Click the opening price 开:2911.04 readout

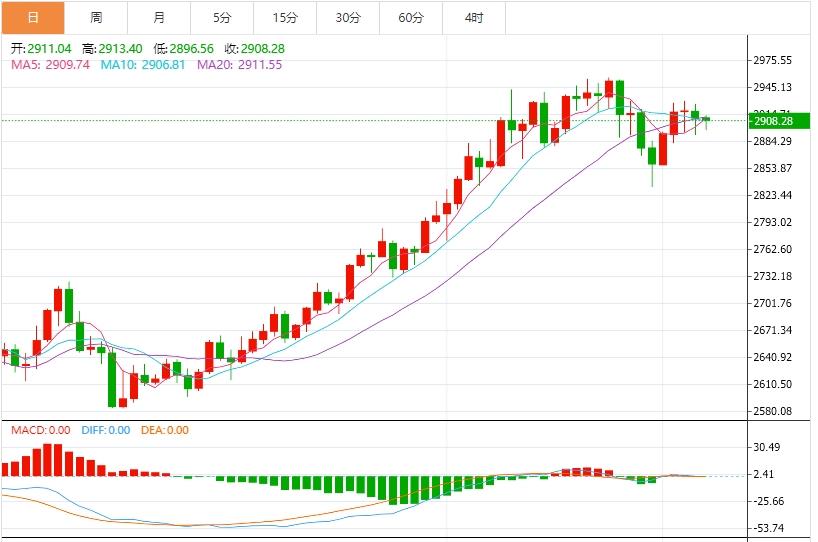42,48
